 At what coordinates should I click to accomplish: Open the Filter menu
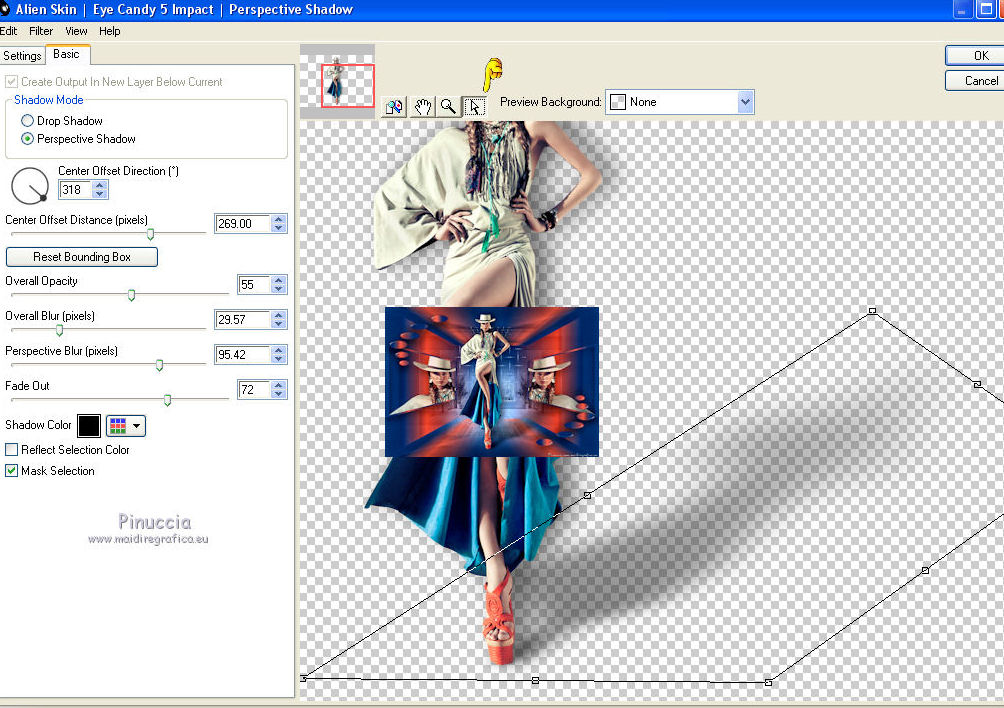click(x=41, y=31)
